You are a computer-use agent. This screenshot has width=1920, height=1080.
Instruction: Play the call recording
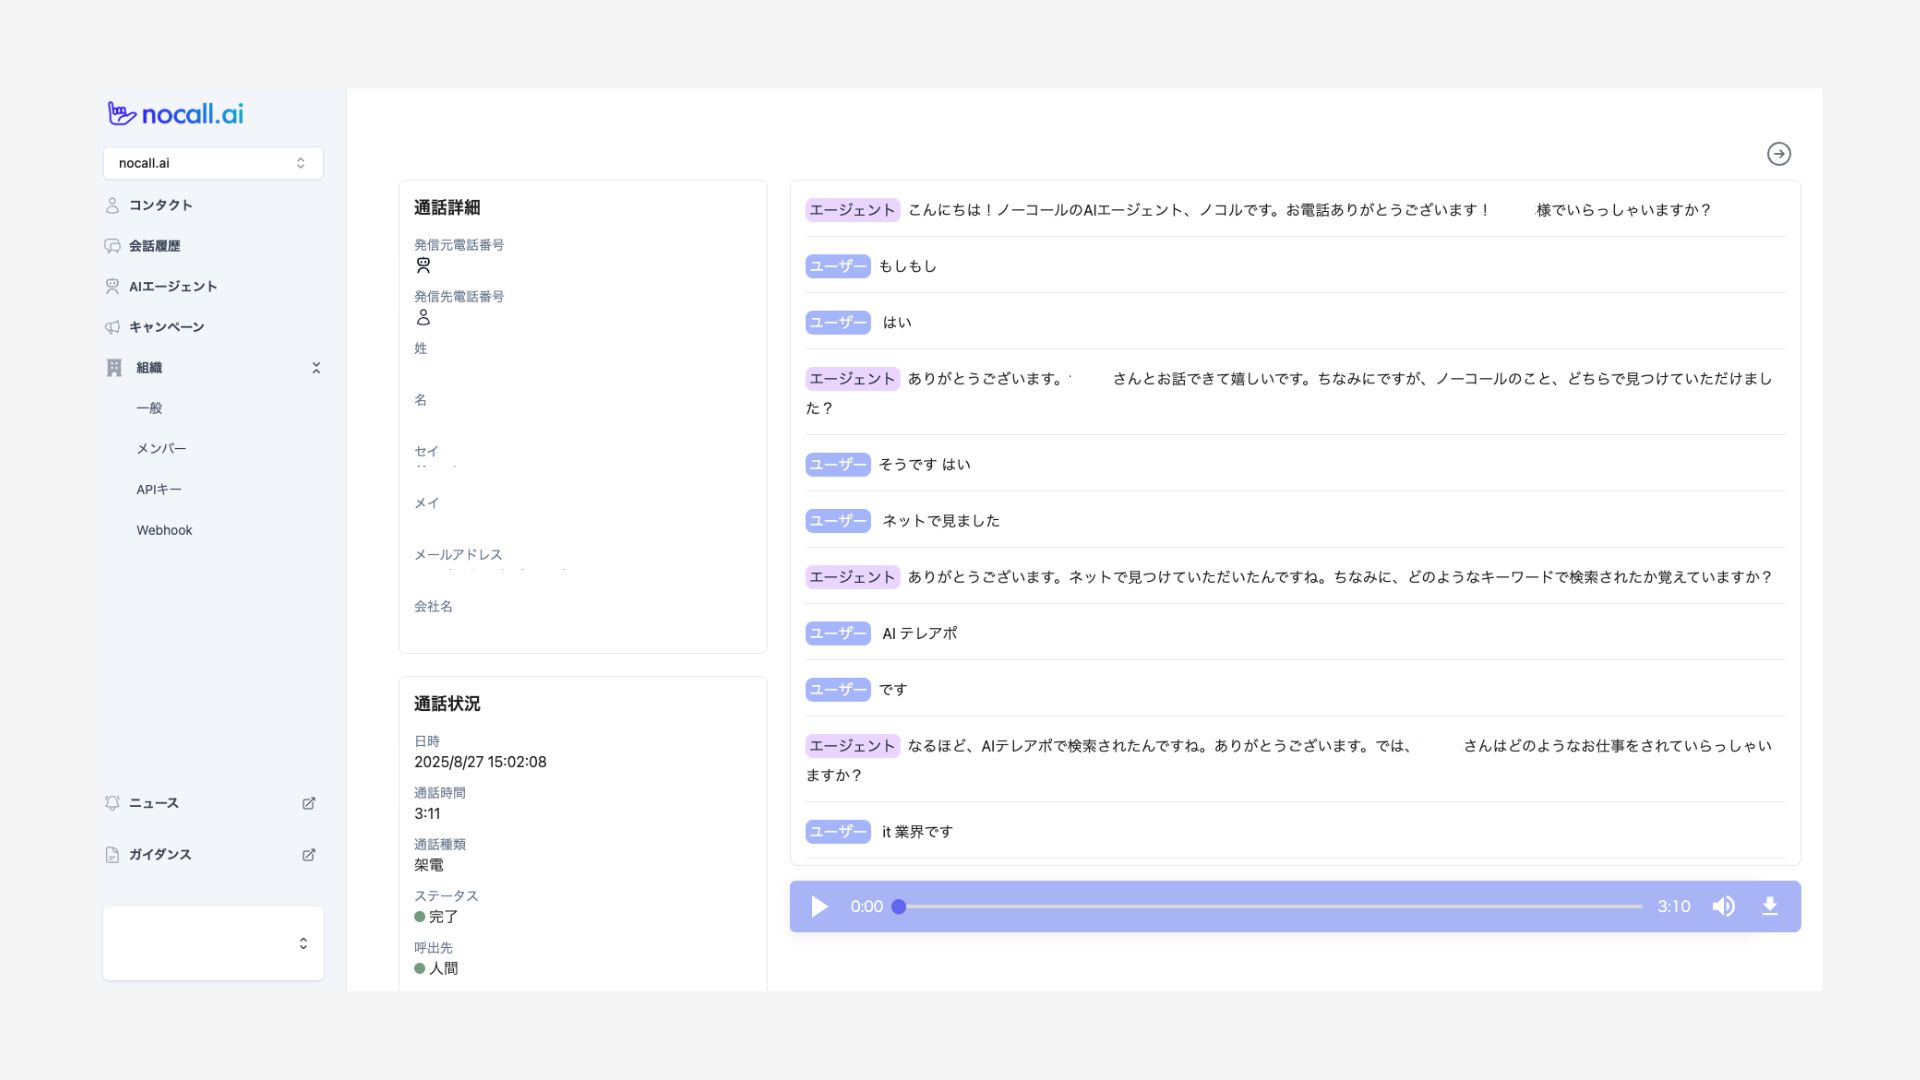click(x=819, y=907)
